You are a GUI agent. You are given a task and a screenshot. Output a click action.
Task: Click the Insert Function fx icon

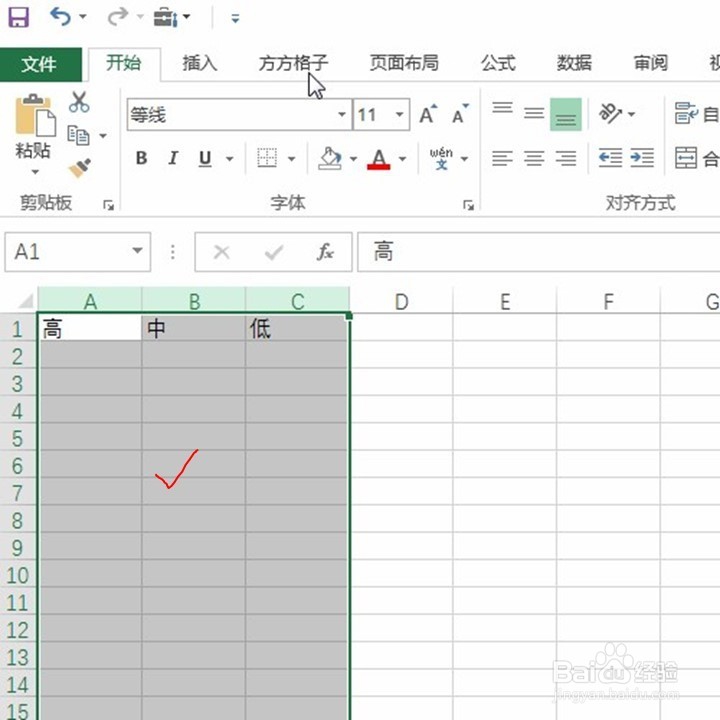coord(326,252)
